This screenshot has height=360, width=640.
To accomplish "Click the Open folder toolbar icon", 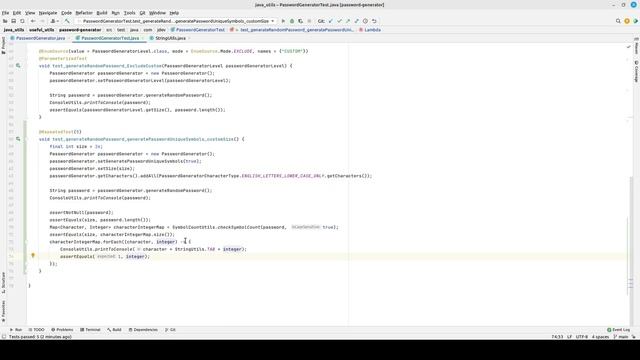I will click(x=5, y=21).
